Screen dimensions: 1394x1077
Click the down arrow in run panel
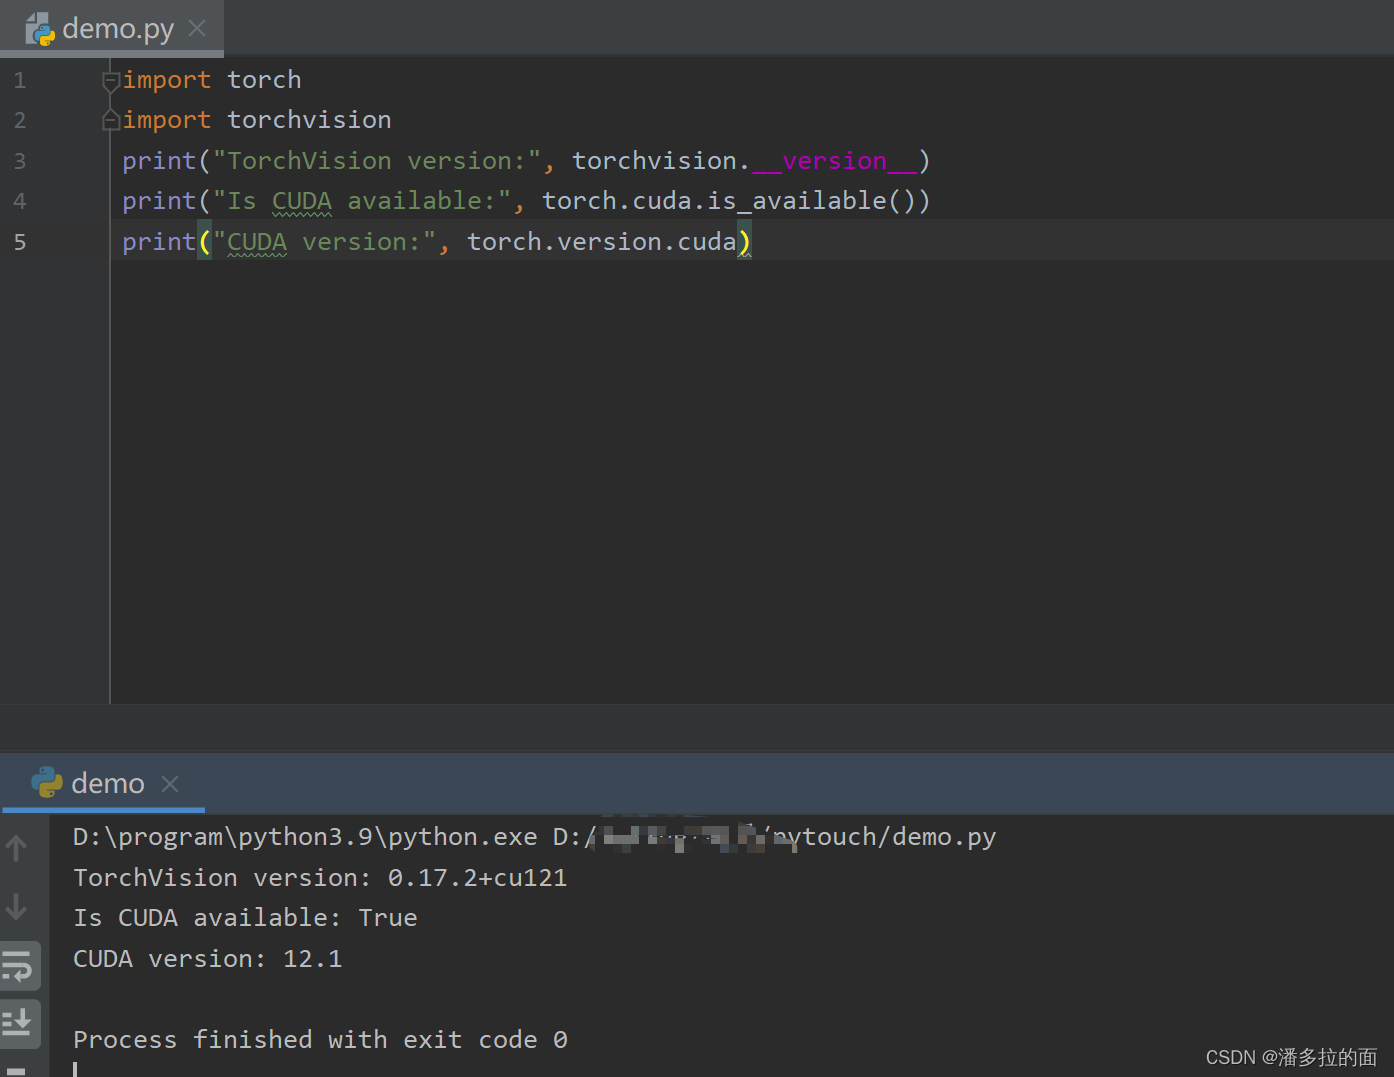click(17, 907)
